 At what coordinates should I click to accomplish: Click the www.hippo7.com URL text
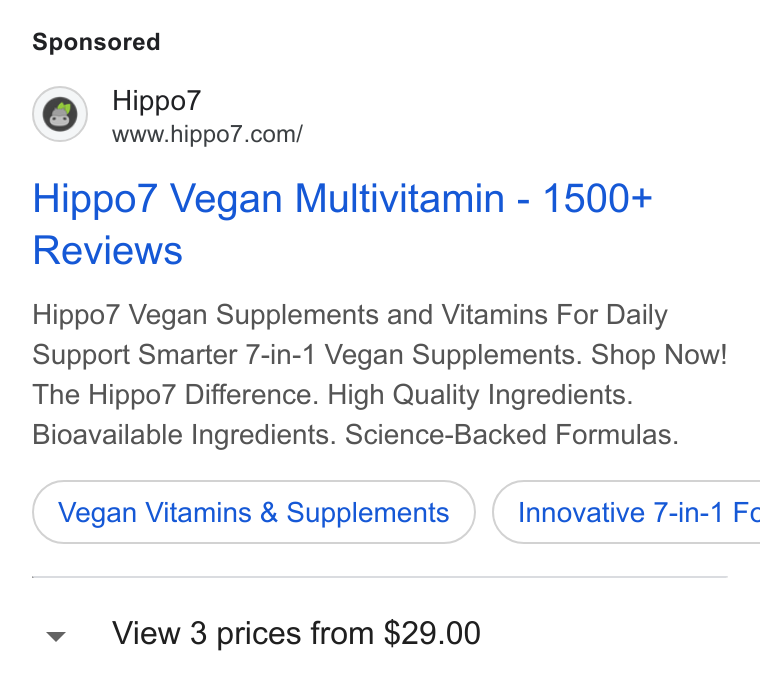207,134
